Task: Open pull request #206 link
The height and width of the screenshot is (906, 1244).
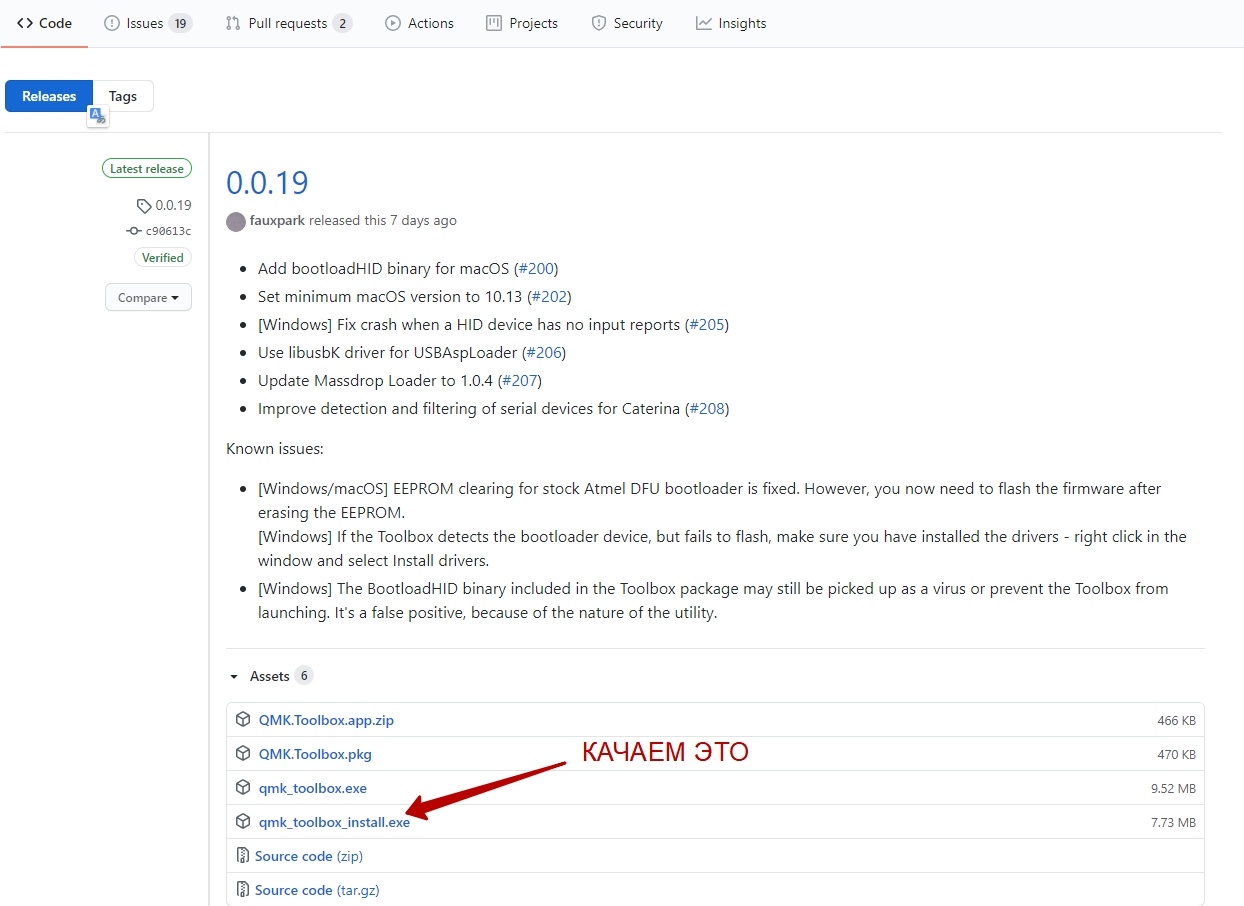Action: coord(544,353)
